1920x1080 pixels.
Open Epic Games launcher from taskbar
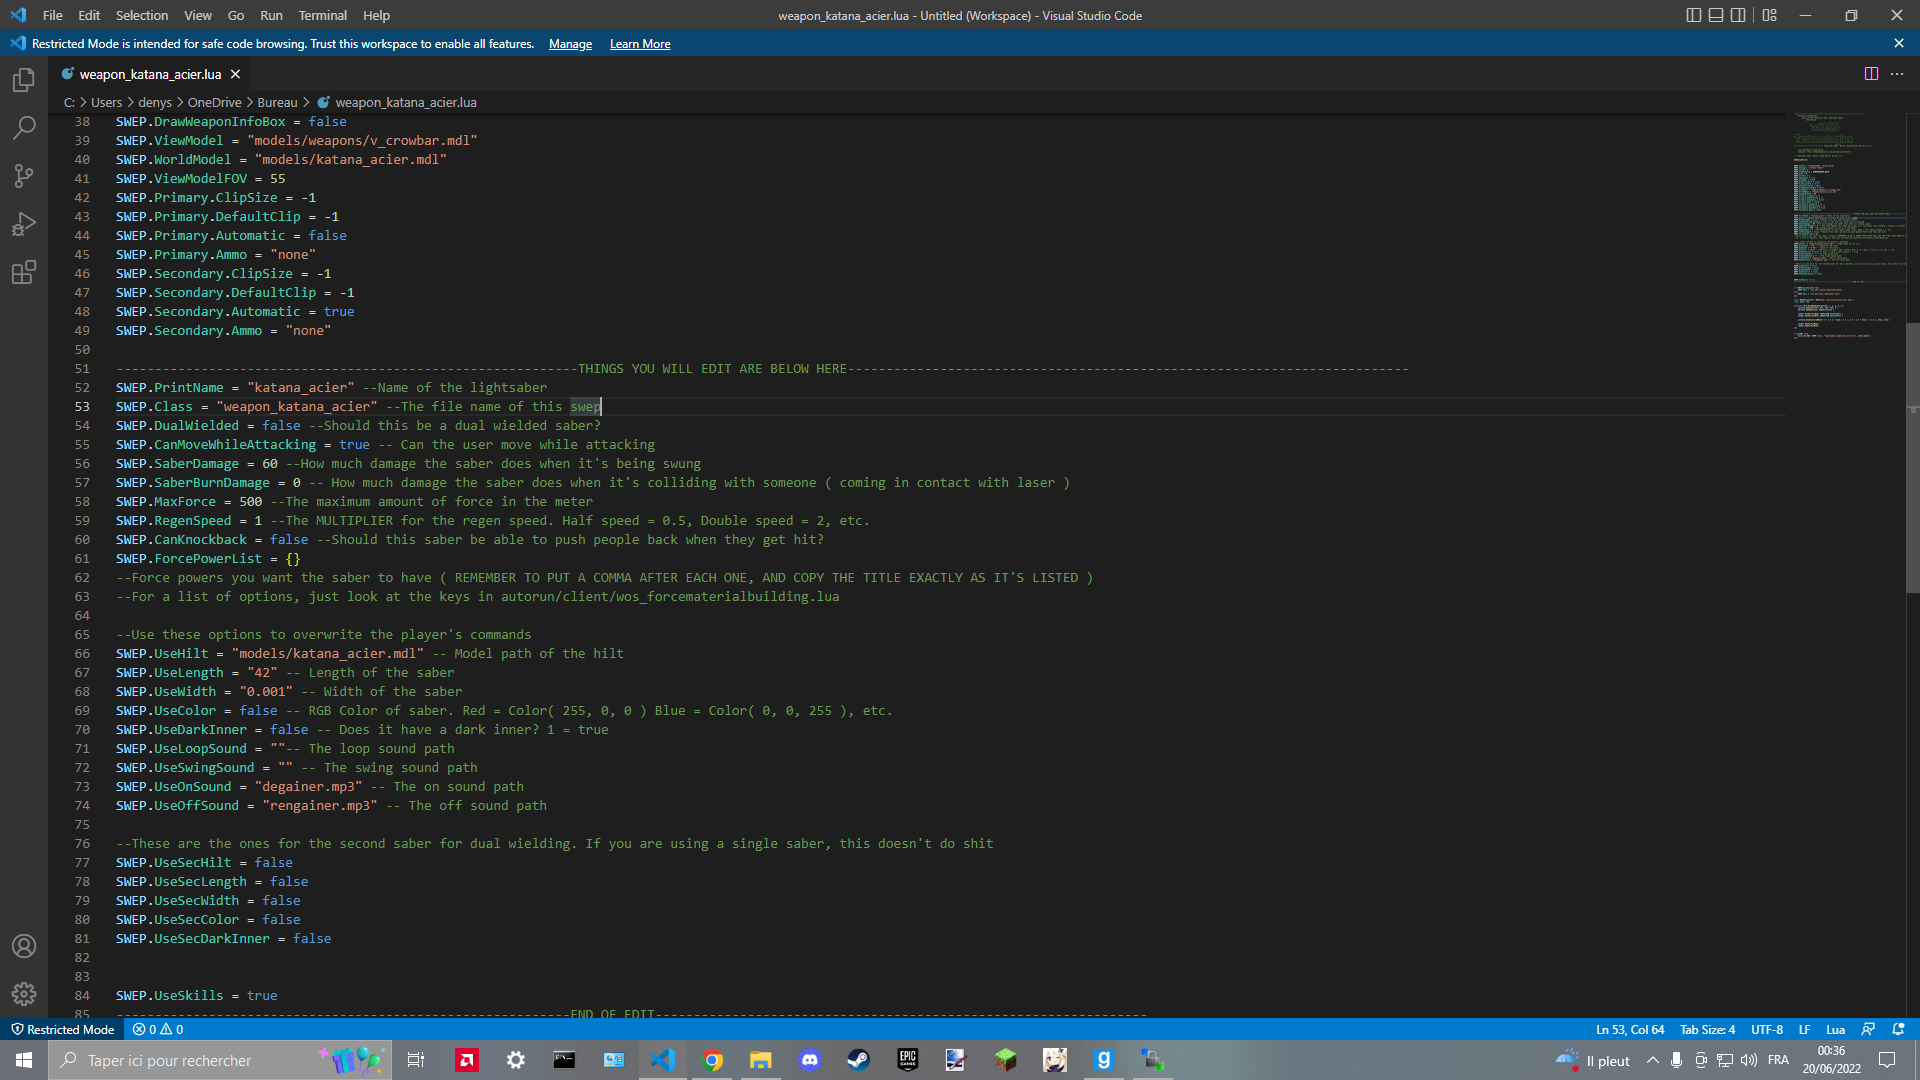point(908,1060)
